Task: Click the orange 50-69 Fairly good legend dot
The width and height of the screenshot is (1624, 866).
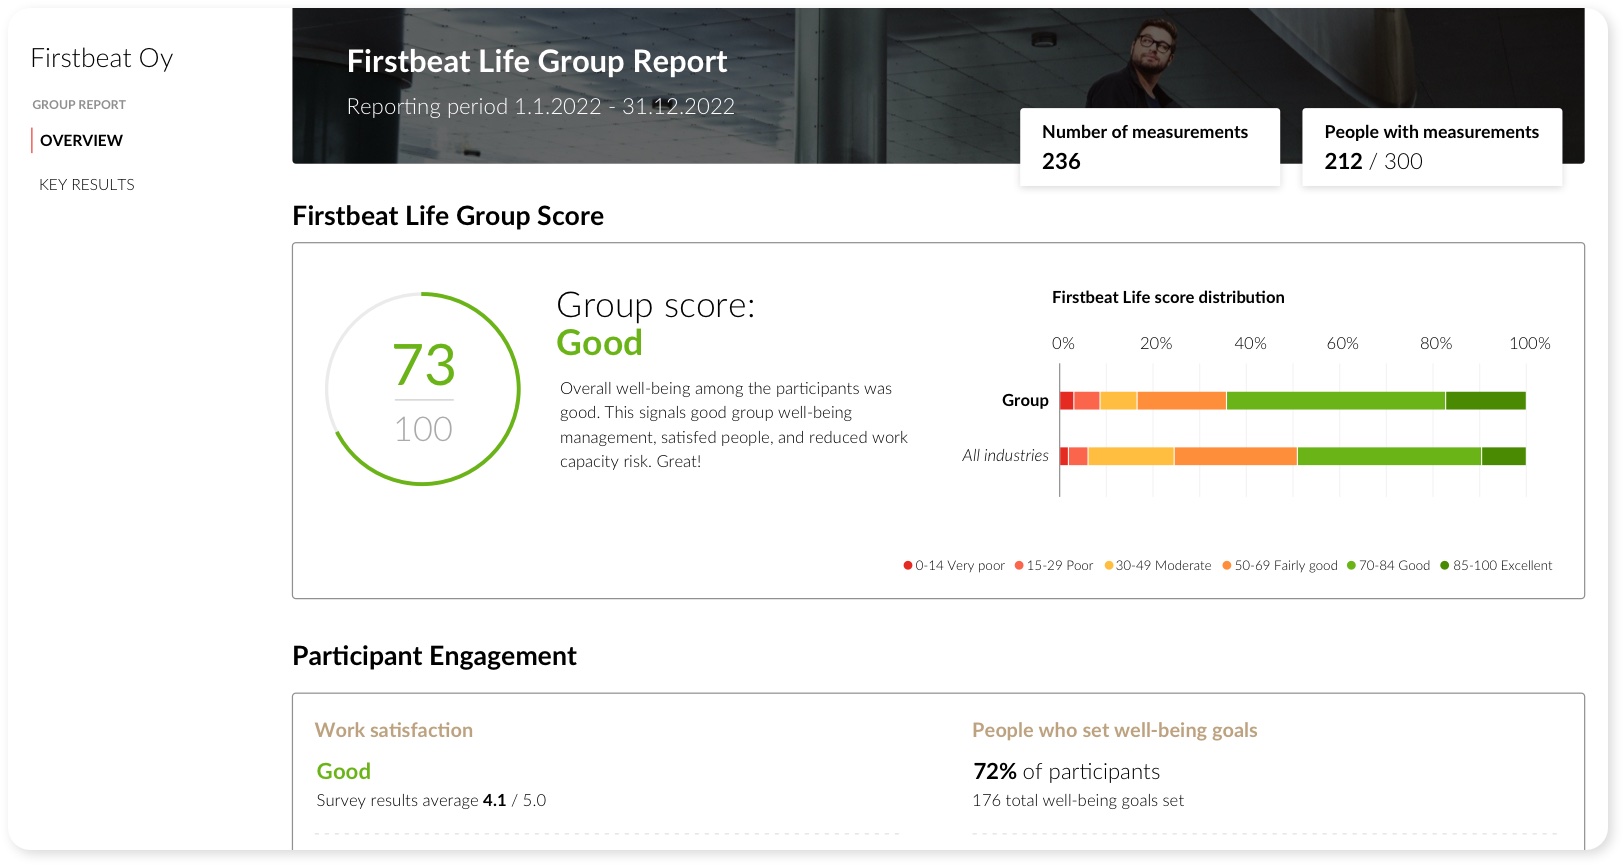Action: point(1227,565)
